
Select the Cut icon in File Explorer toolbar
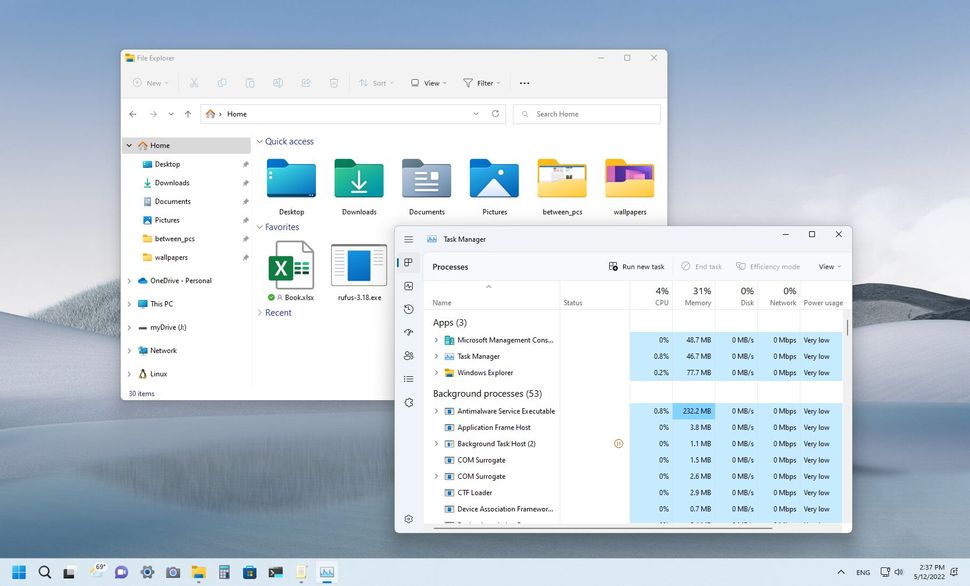click(x=194, y=83)
